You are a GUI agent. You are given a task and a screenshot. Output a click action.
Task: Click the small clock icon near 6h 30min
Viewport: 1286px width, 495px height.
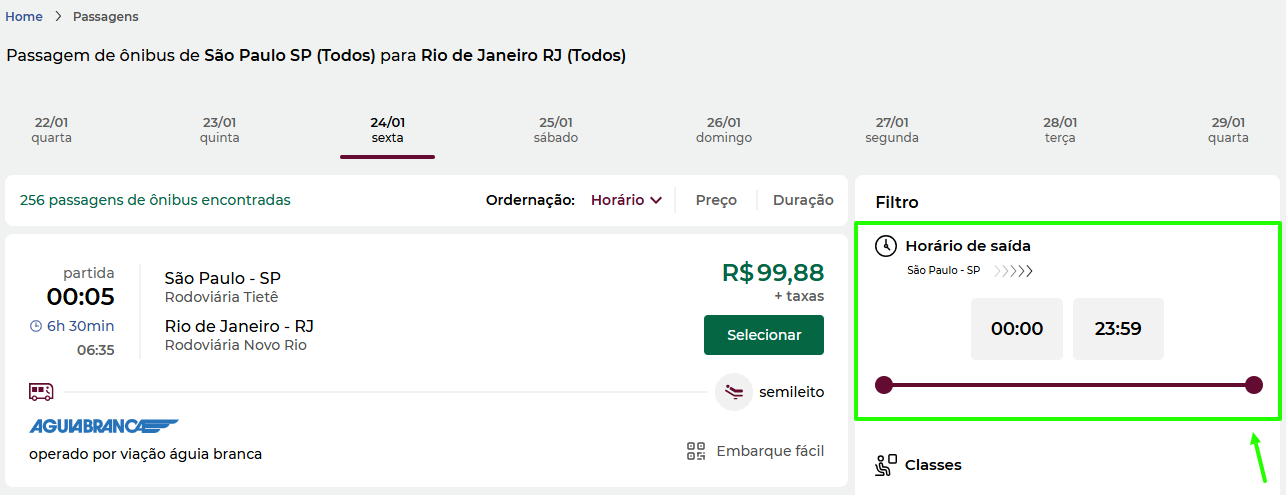[36, 326]
